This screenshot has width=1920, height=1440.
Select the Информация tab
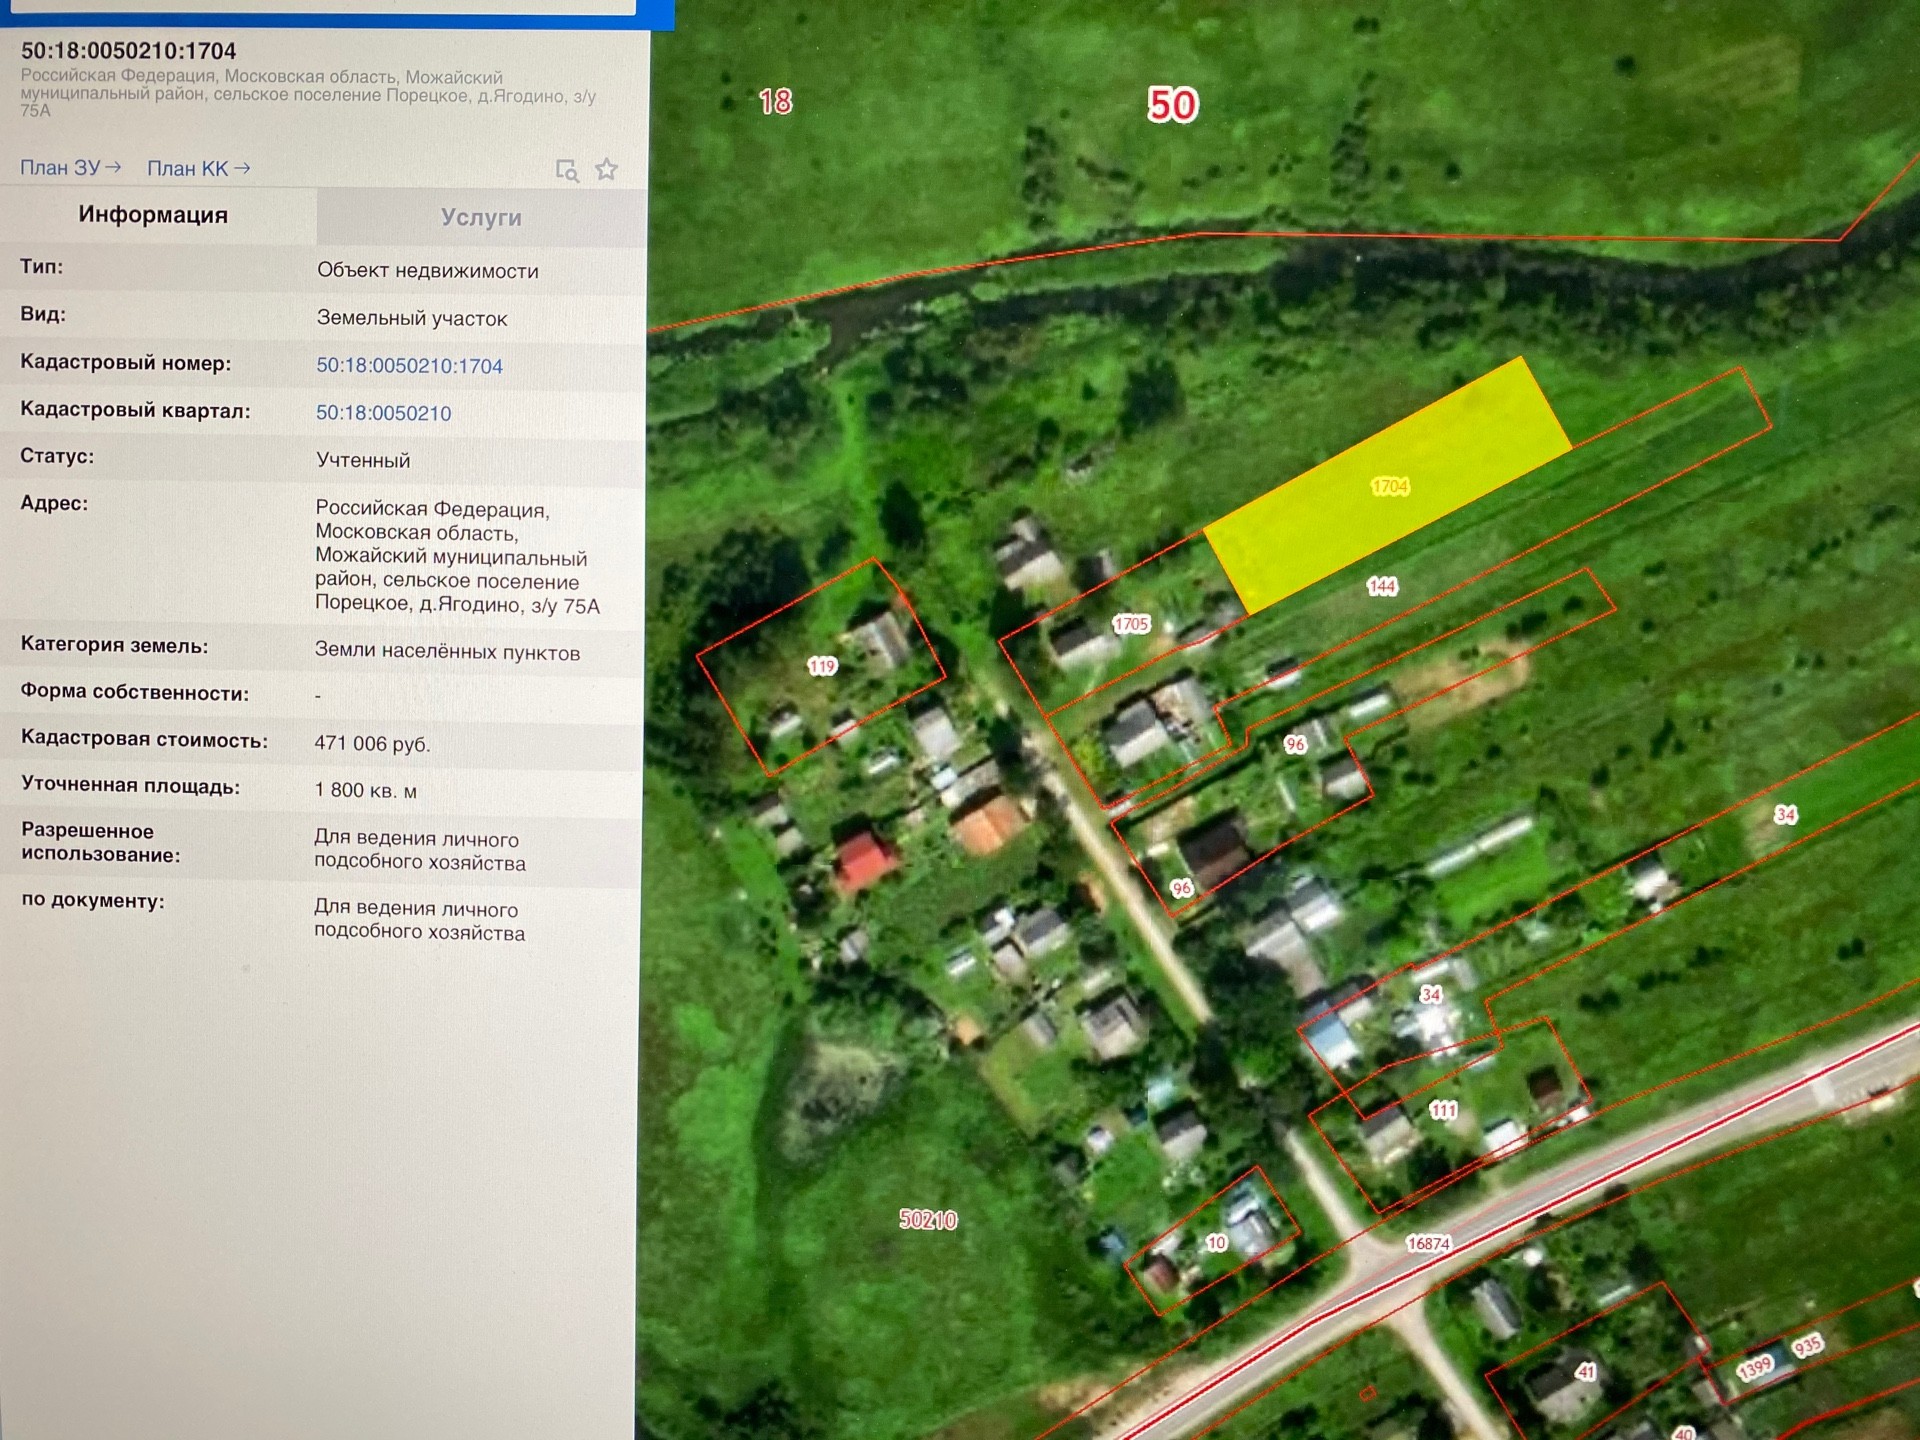click(x=153, y=215)
